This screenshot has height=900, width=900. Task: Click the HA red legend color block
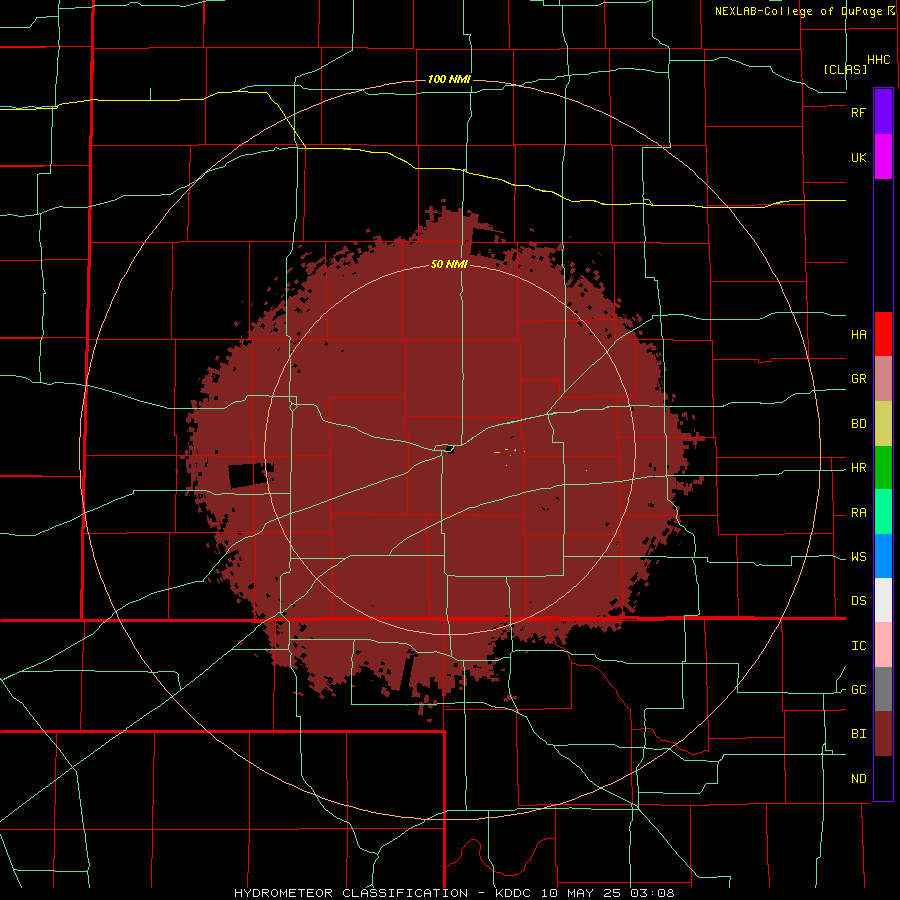click(x=883, y=334)
